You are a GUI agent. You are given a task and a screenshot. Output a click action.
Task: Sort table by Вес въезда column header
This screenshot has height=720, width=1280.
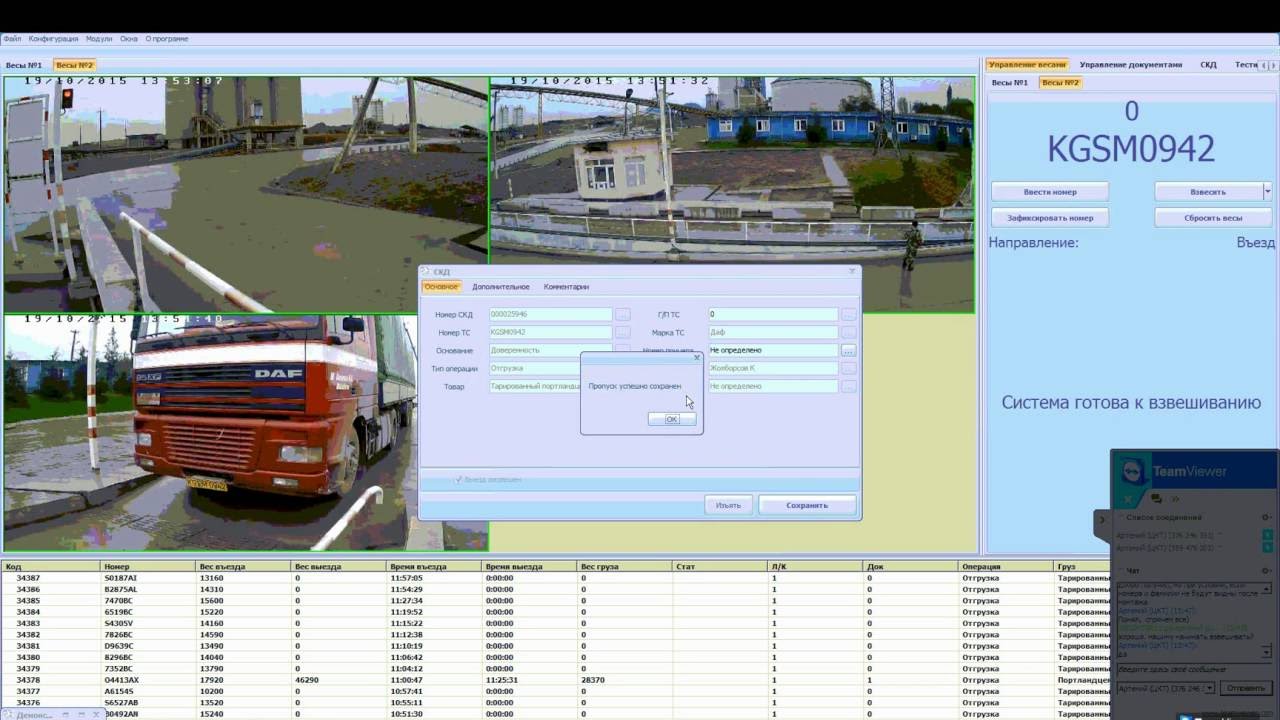[244, 567]
